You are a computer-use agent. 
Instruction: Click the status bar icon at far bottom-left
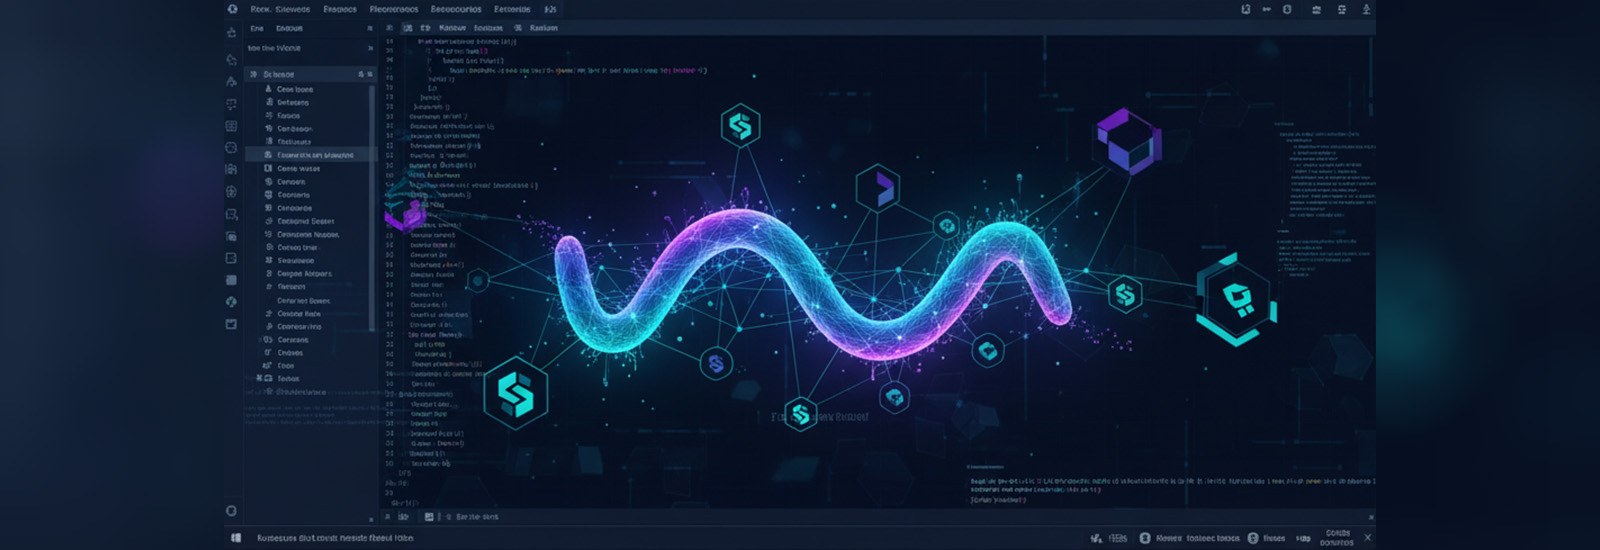click(x=237, y=538)
